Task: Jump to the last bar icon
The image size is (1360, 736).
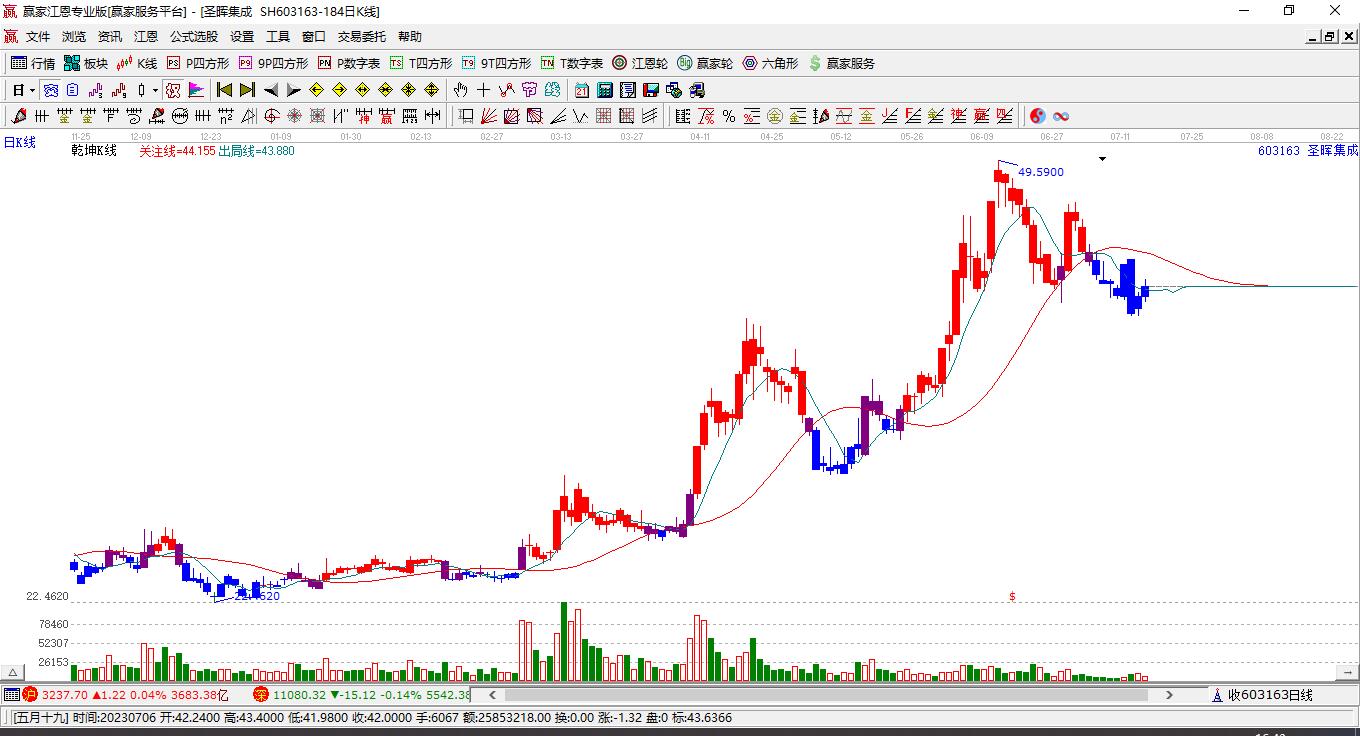Action: (x=247, y=90)
